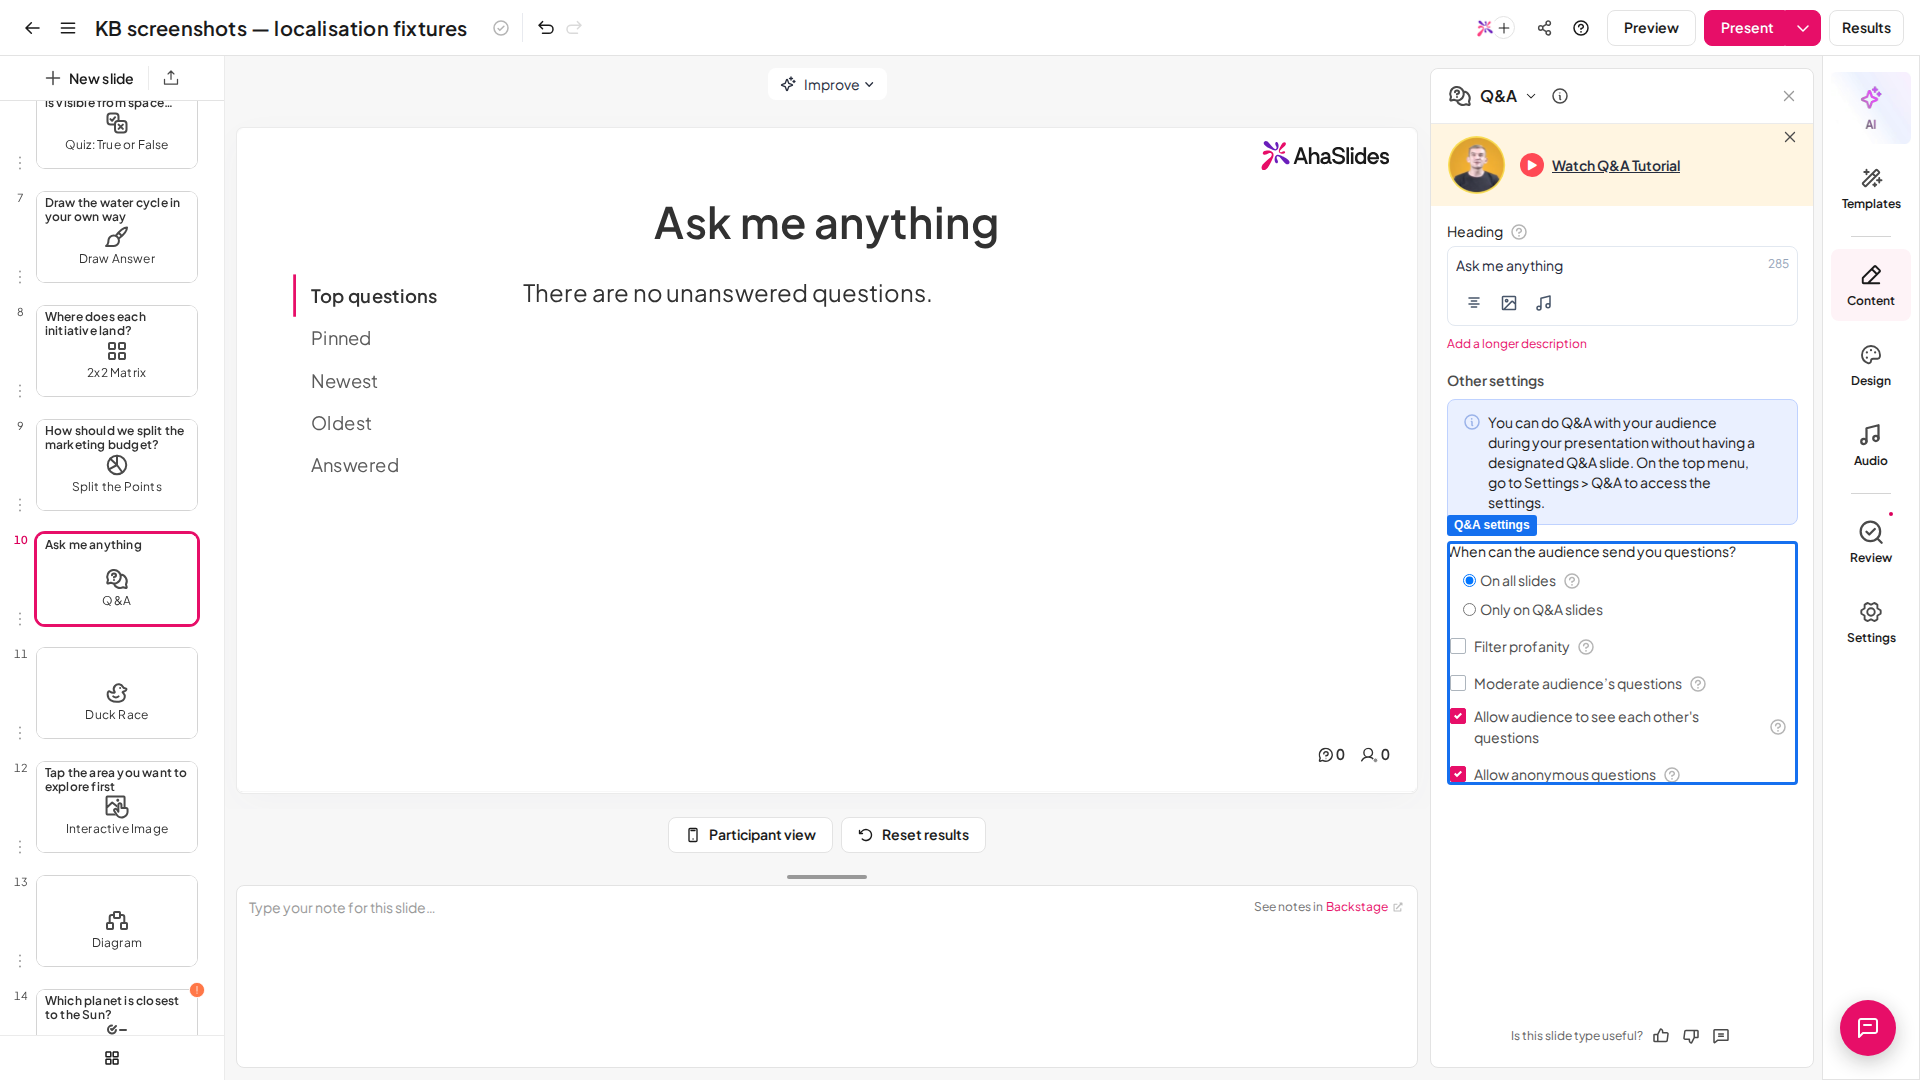
Task: Open Design in the right sidebar
Action: (1871, 366)
